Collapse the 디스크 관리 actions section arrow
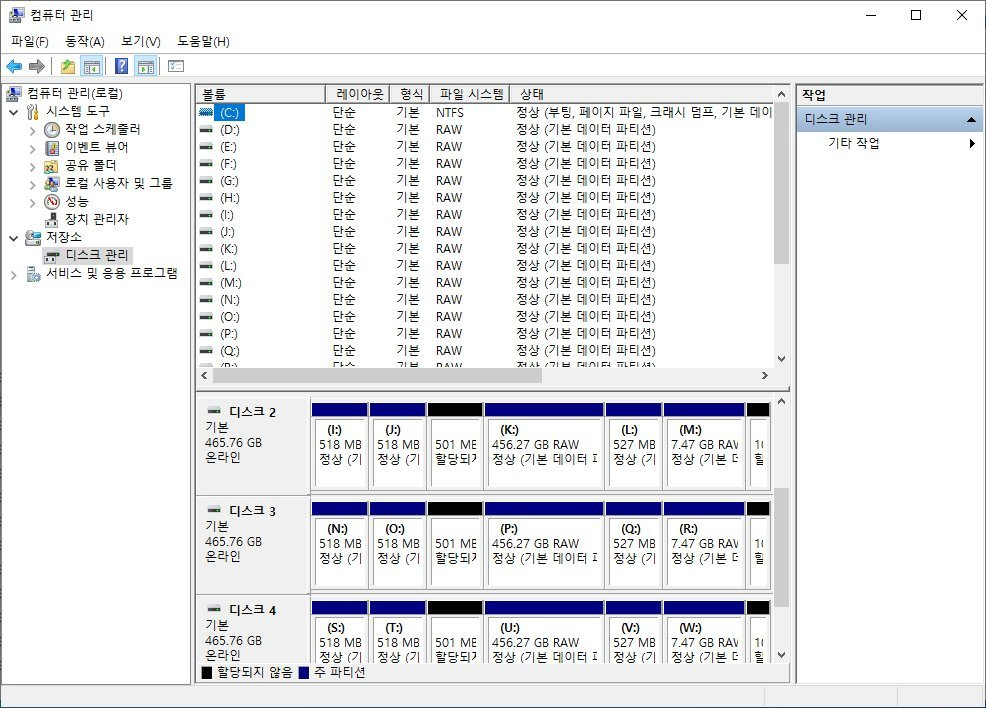Viewport: 986px width, 708px height. pos(971,119)
